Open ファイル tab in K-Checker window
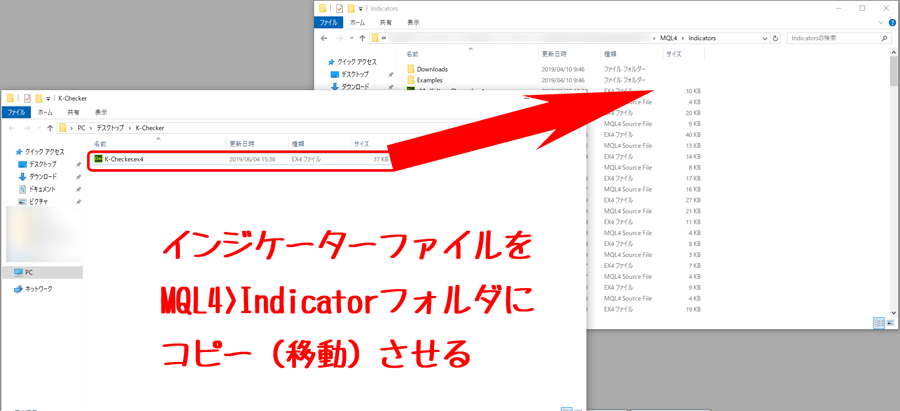The width and height of the screenshot is (900, 411). (x=16, y=113)
